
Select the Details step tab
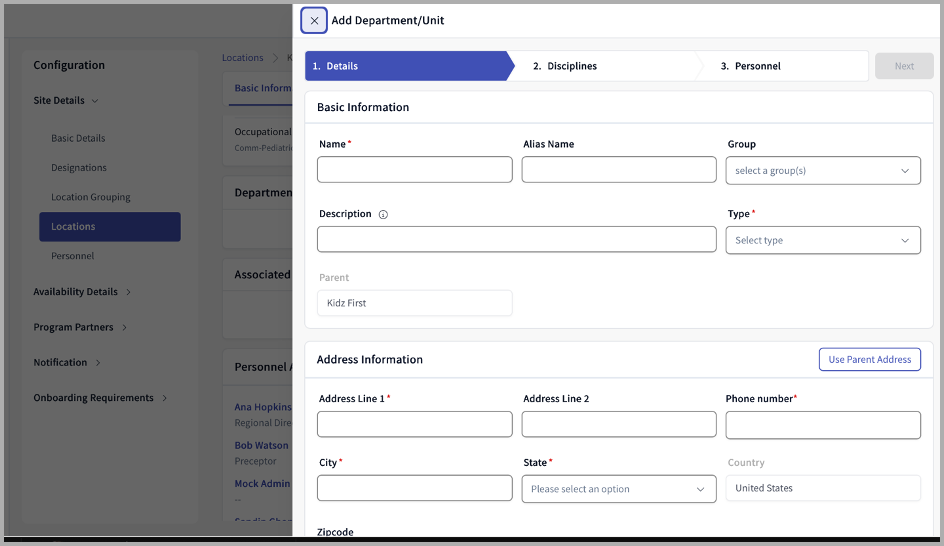tap(407, 66)
